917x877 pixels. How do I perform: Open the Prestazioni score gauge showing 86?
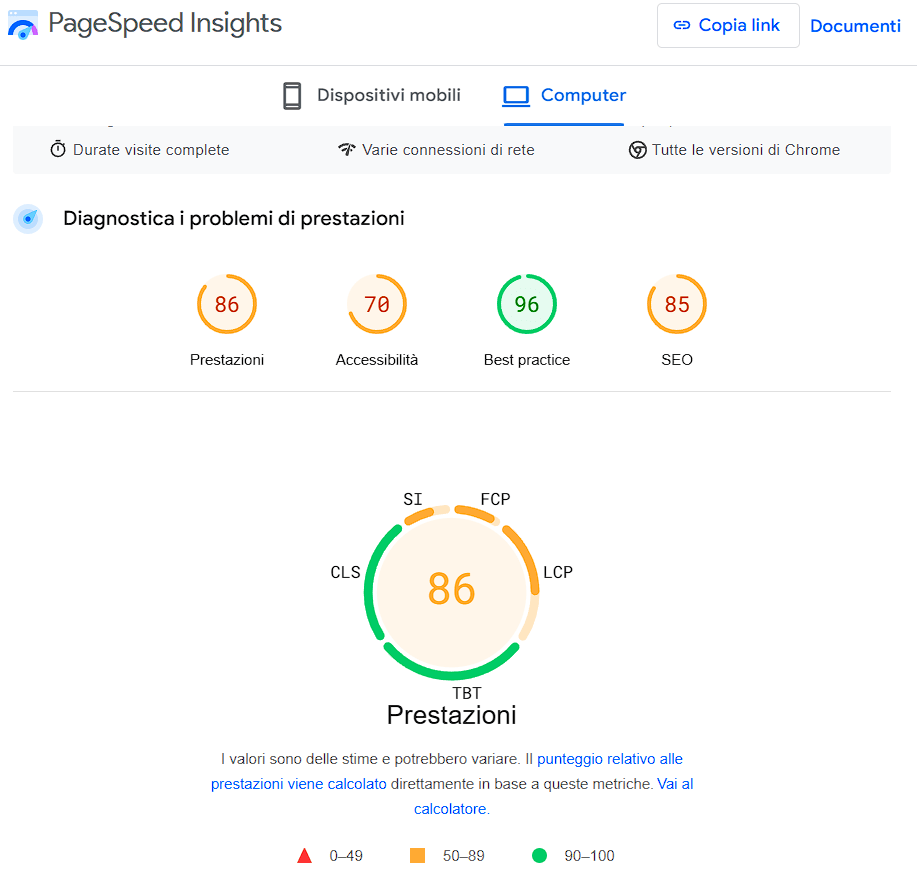pyautogui.click(x=227, y=304)
